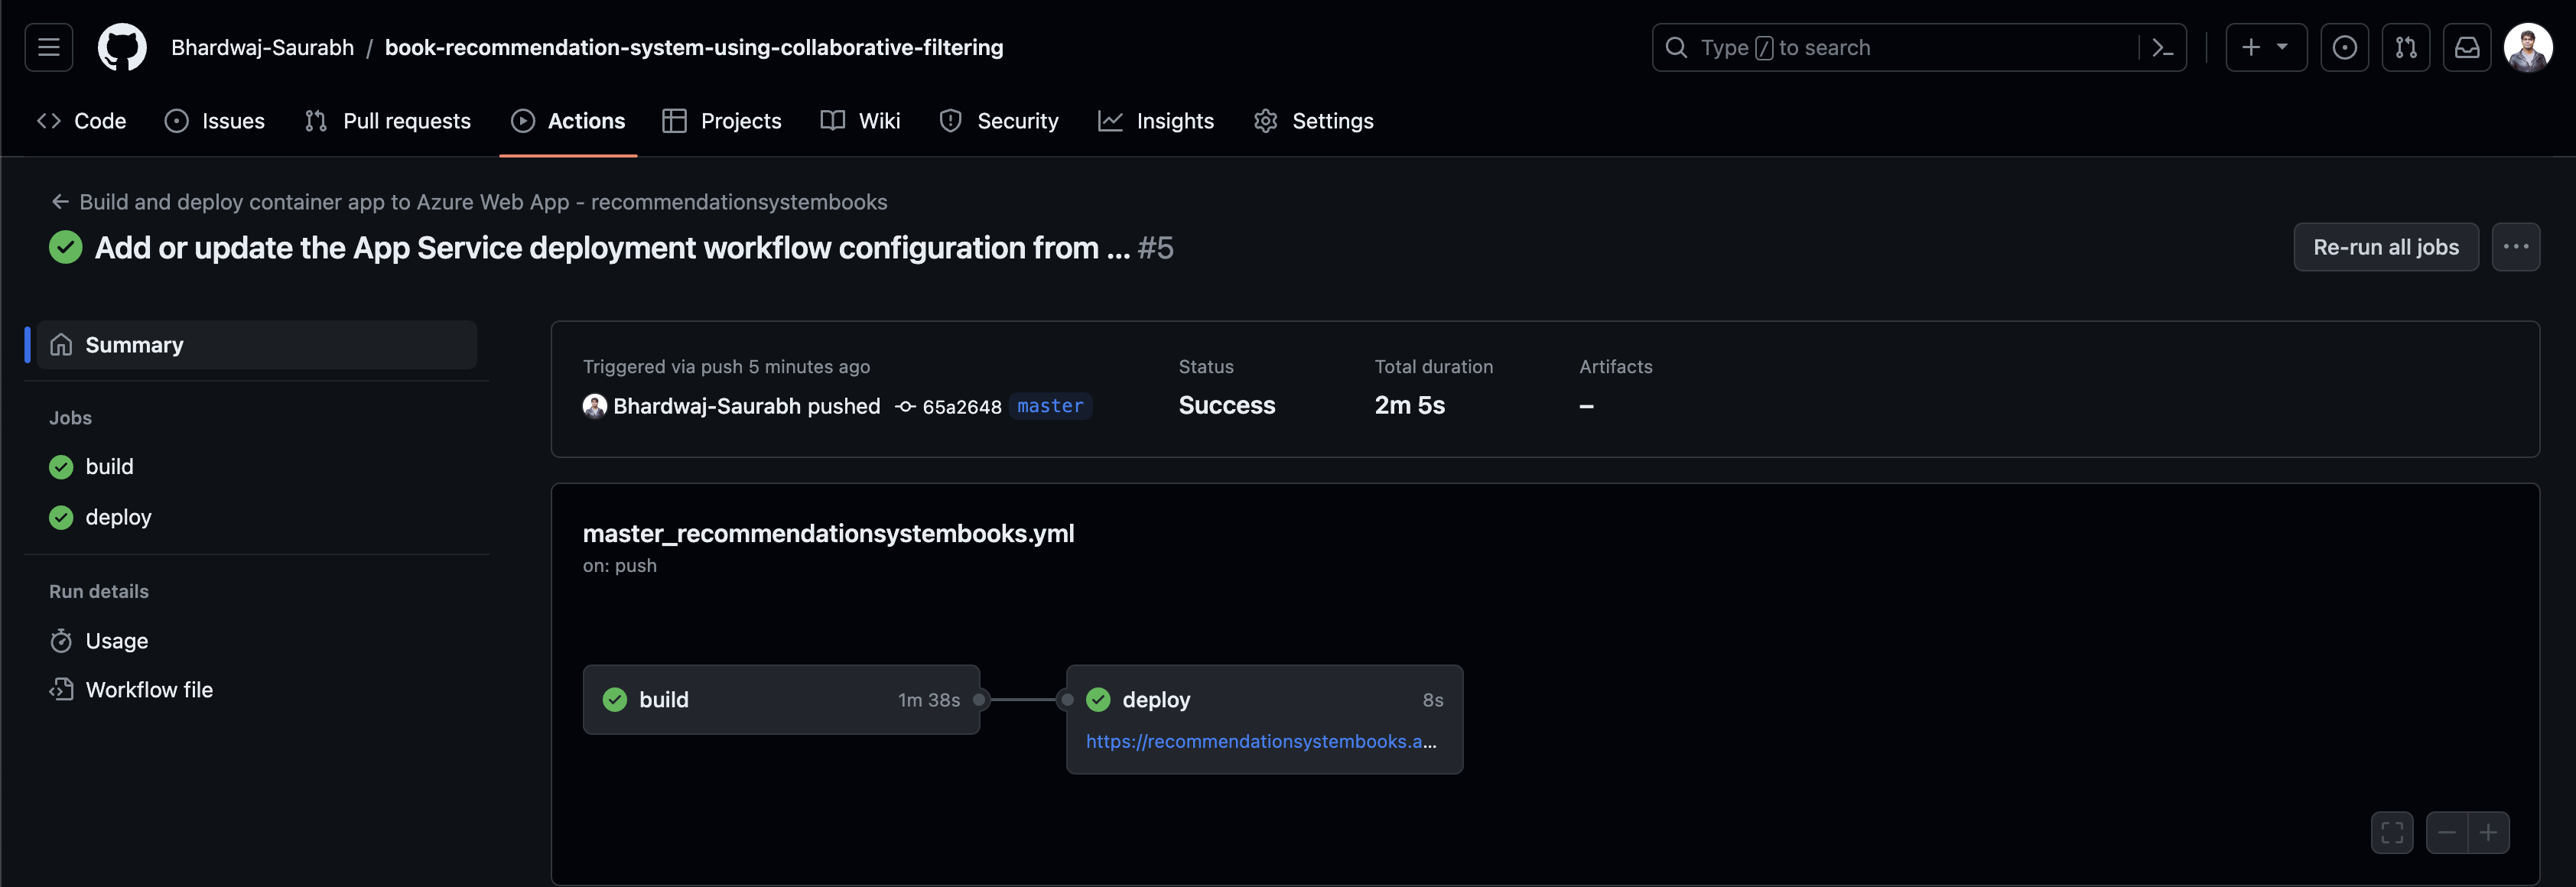
Task: Click back arrow to workflow runs
Action: point(60,202)
